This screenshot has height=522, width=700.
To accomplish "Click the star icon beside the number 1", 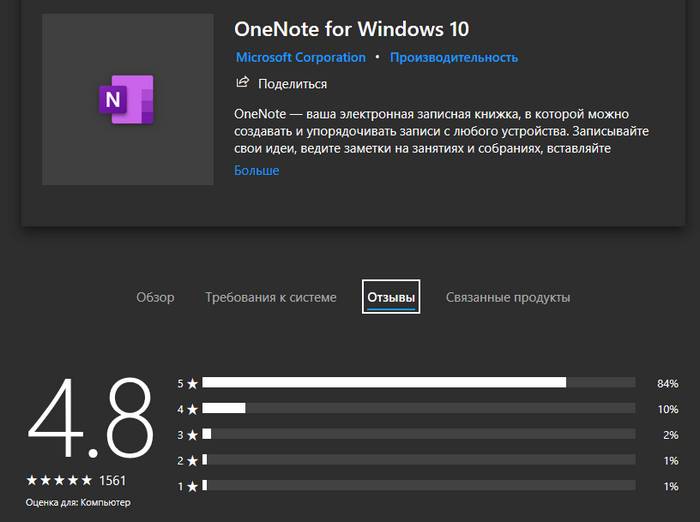I will (x=192, y=486).
